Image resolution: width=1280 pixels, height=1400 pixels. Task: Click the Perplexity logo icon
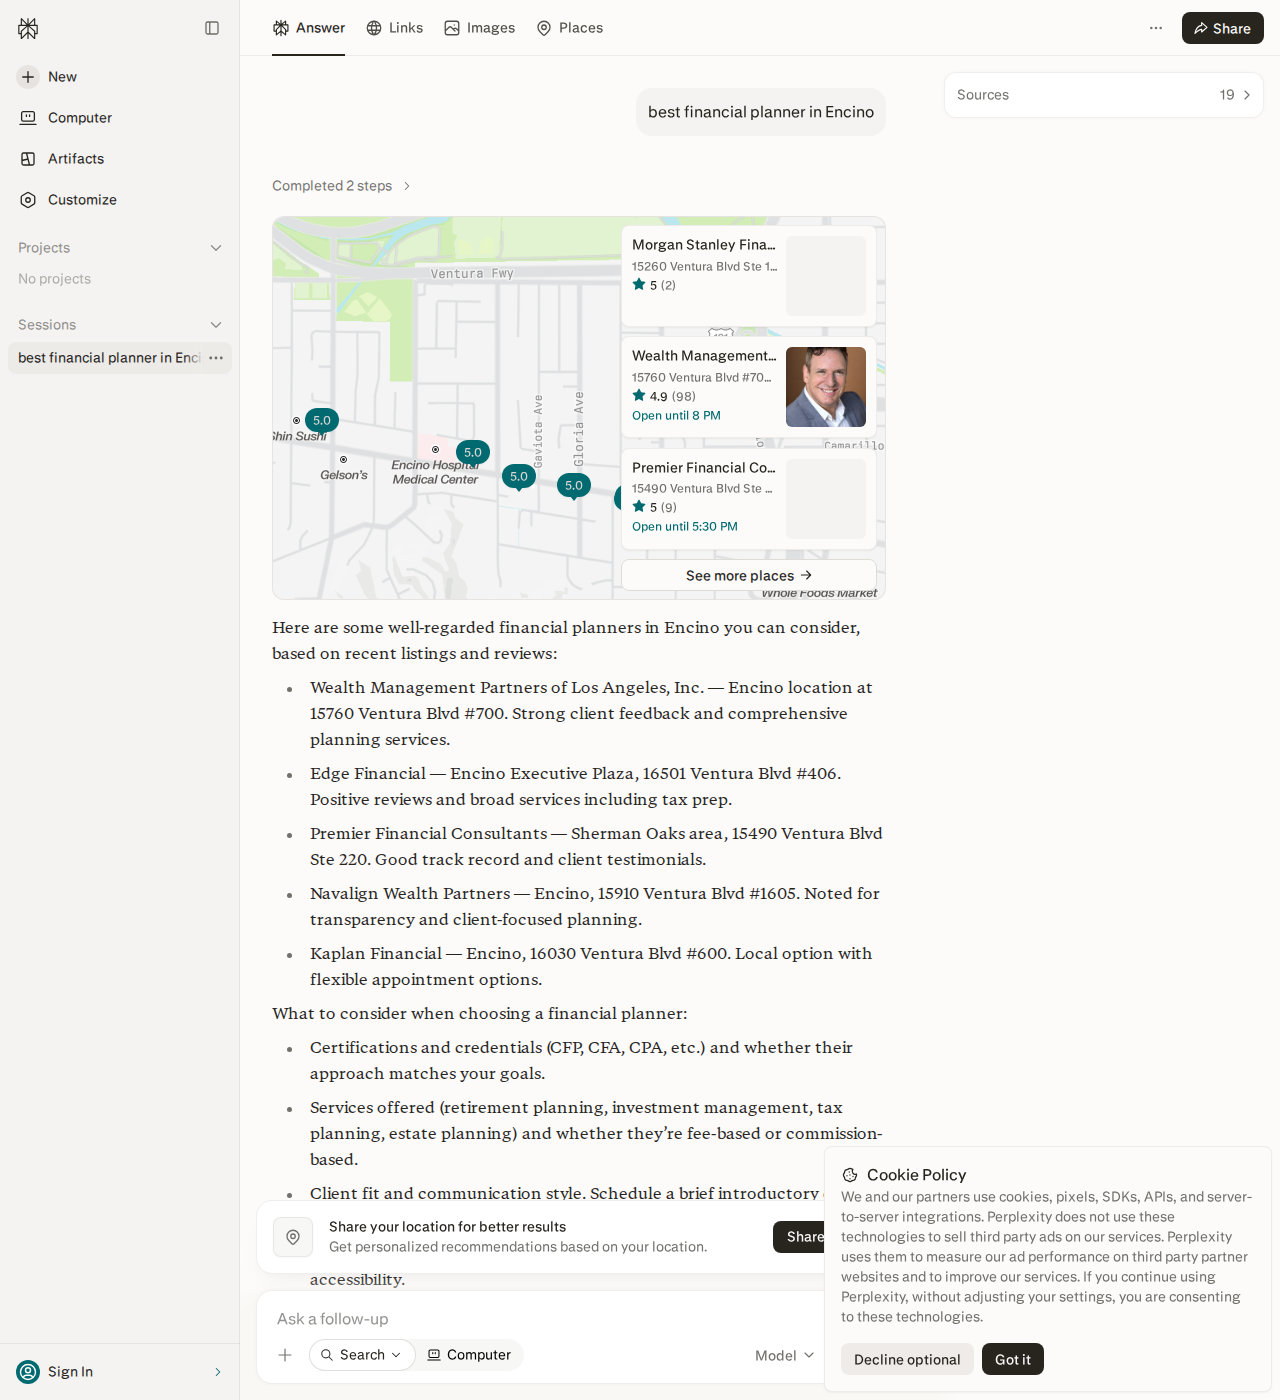click(x=28, y=28)
